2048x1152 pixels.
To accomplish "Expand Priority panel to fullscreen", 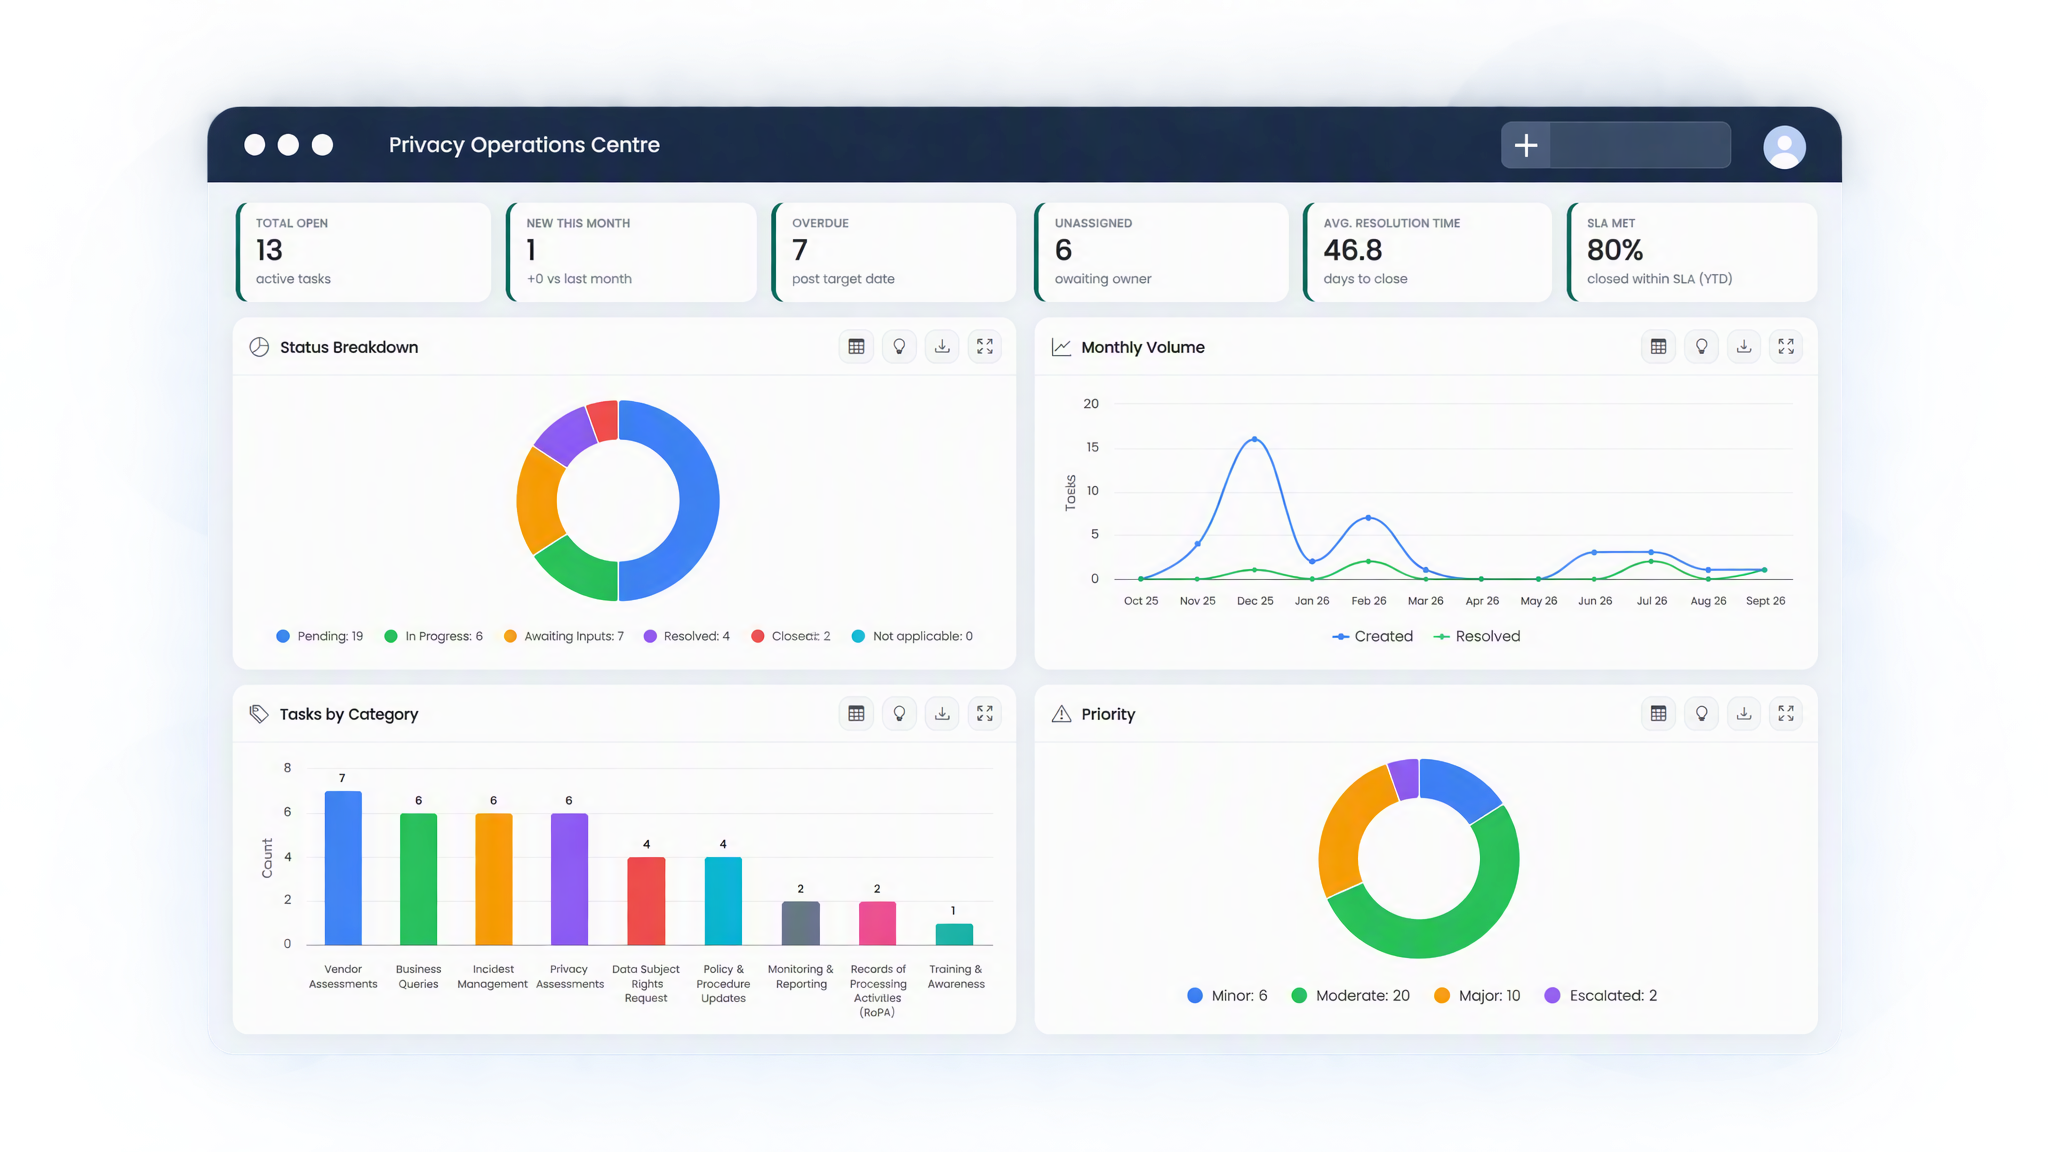I will tap(1786, 713).
